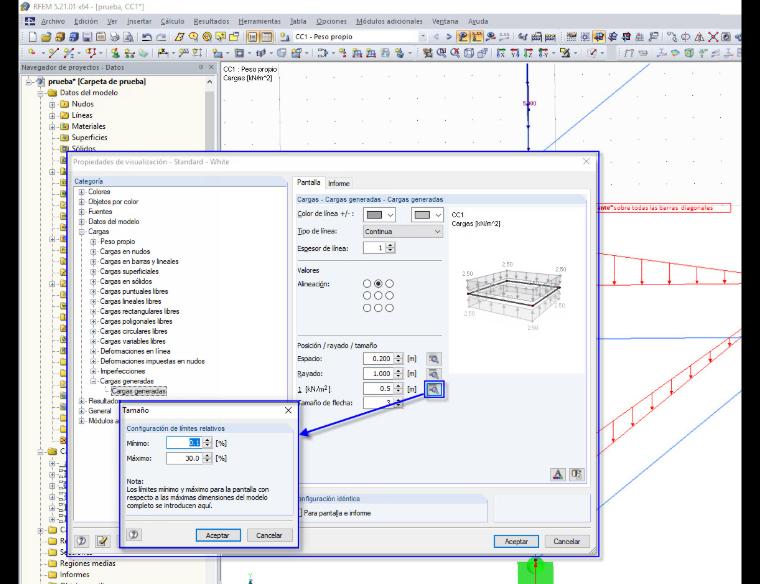Viewport: 760px width, 584px height.
Task: Collapse the Cargas category node
Action: tap(82, 232)
